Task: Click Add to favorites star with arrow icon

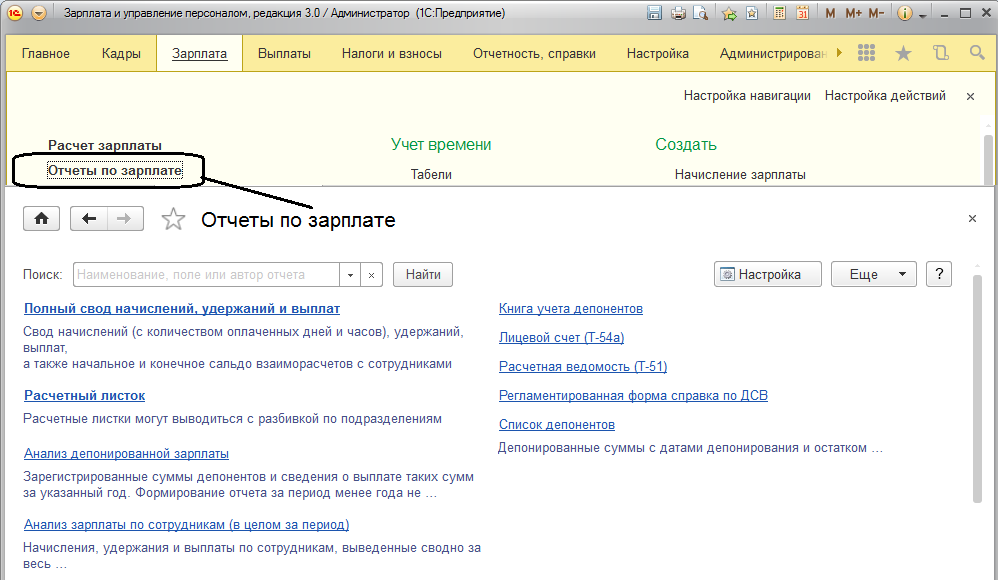Action: (x=729, y=13)
